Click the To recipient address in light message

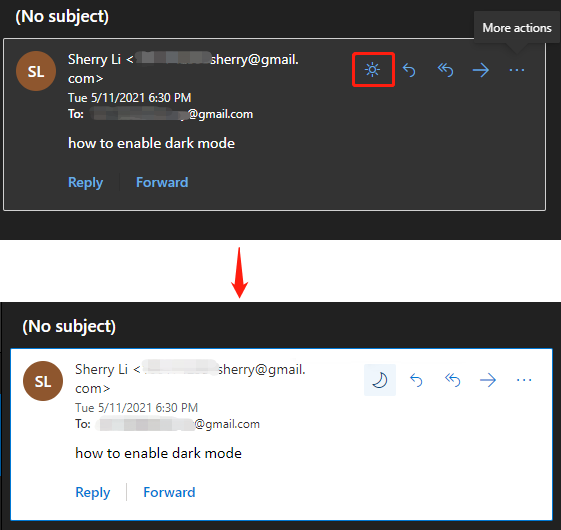[179, 424]
